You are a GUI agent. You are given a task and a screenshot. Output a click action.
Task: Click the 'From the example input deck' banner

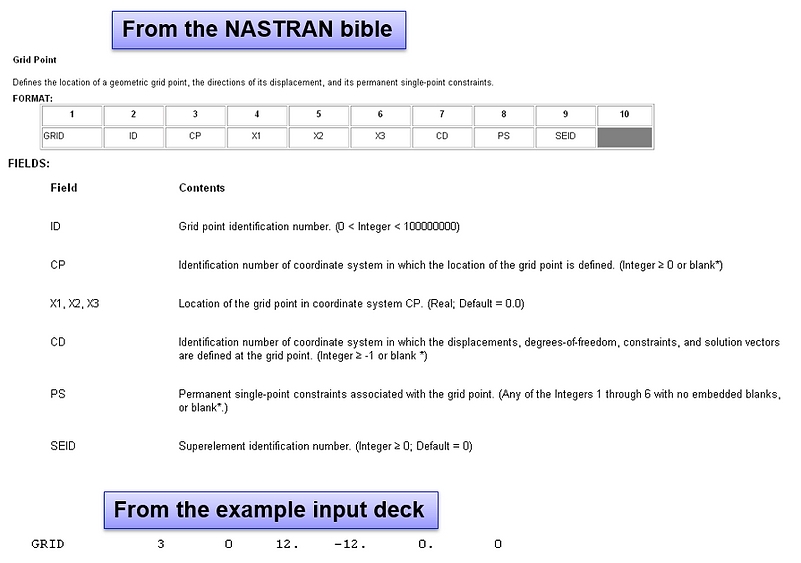[x=271, y=510]
